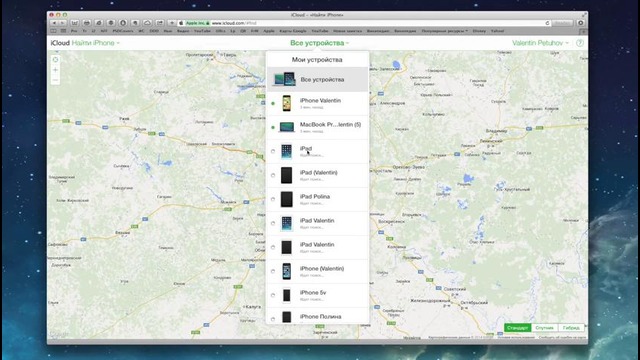640x360 pixels.
Task: Open the Disney bookmark
Action: [x=479, y=31]
